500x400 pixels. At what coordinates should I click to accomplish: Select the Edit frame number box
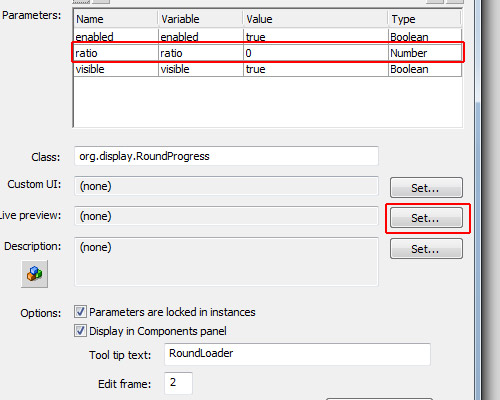pyautogui.click(x=178, y=383)
